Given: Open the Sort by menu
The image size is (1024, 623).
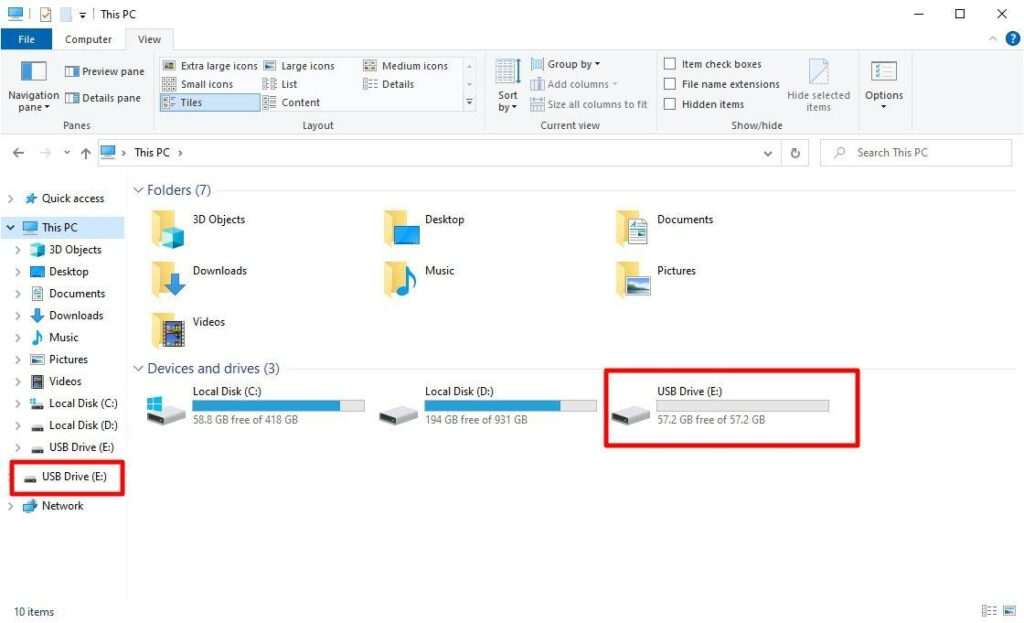Looking at the screenshot, I should coord(507,86).
